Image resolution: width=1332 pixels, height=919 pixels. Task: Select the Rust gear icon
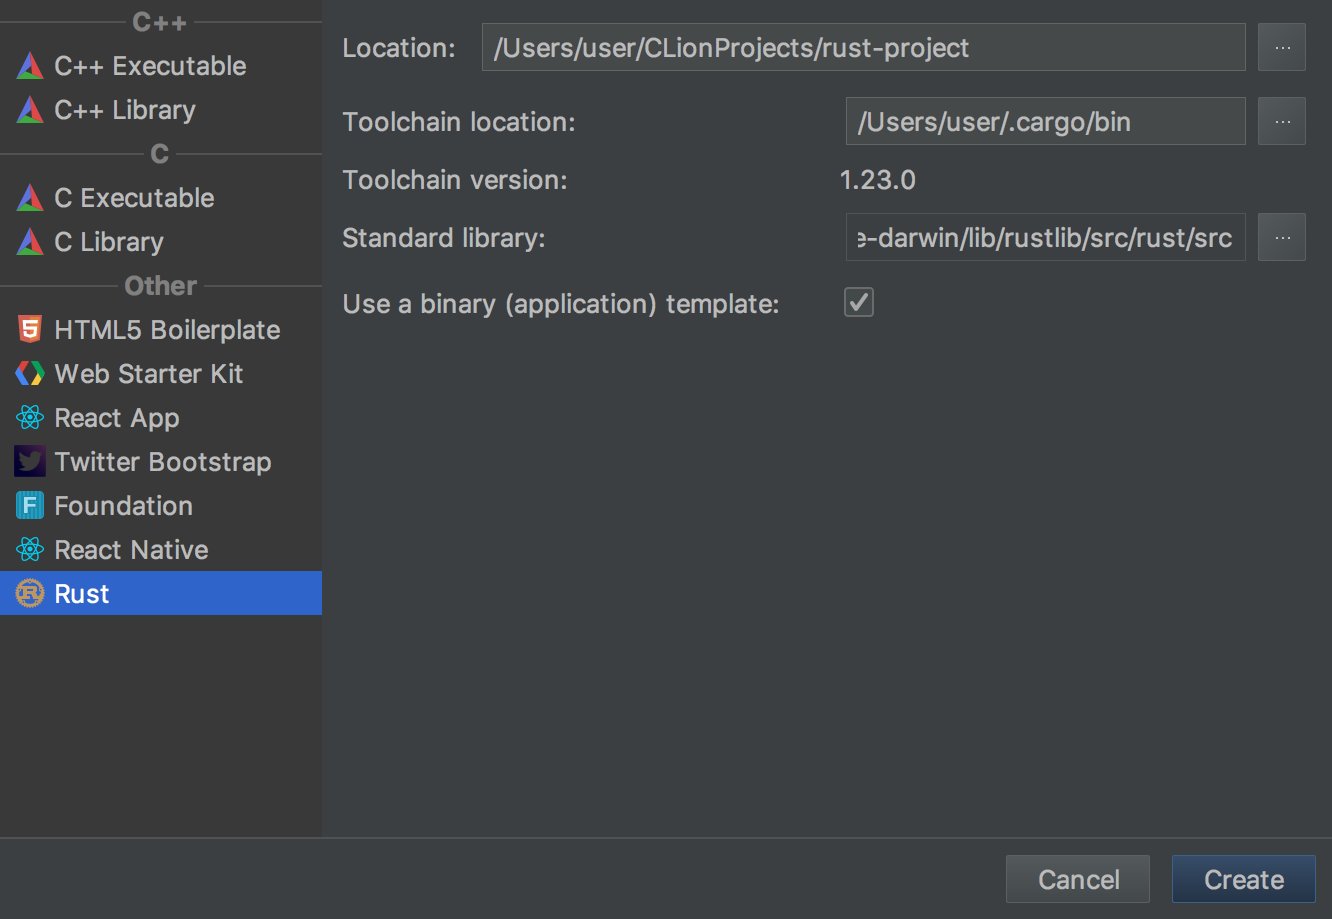[30, 594]
